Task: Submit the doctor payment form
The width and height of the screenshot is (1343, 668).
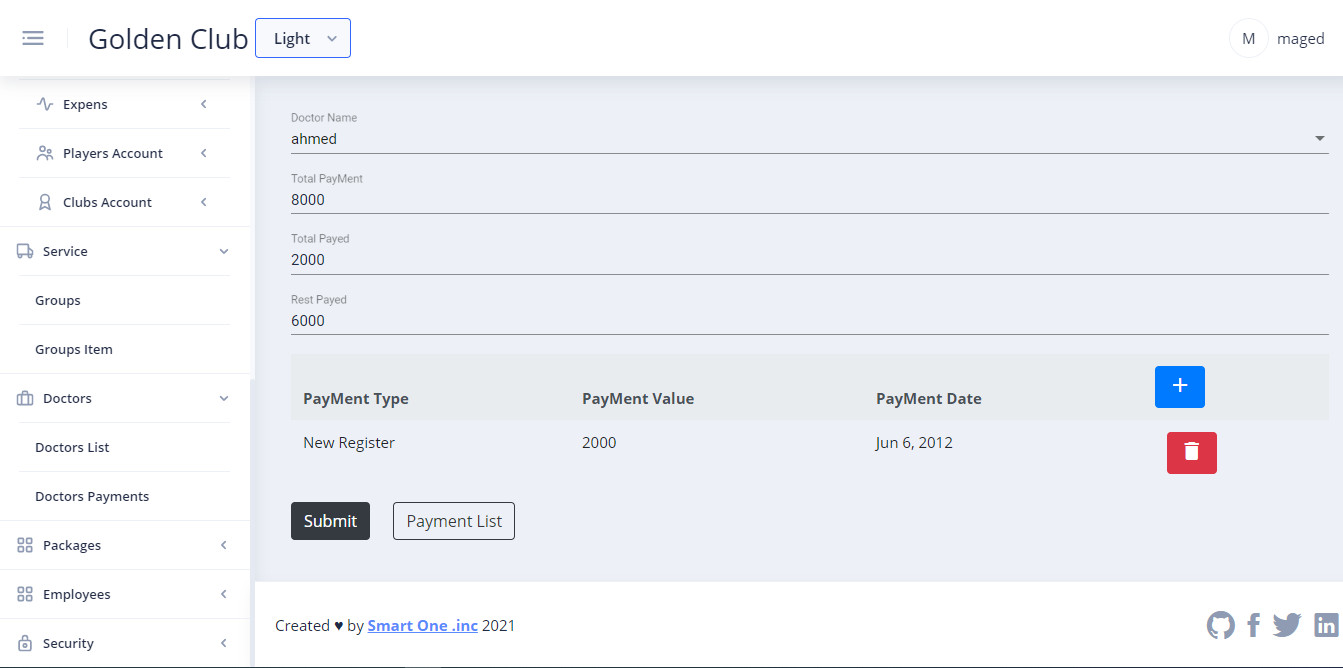Action: 330,521
